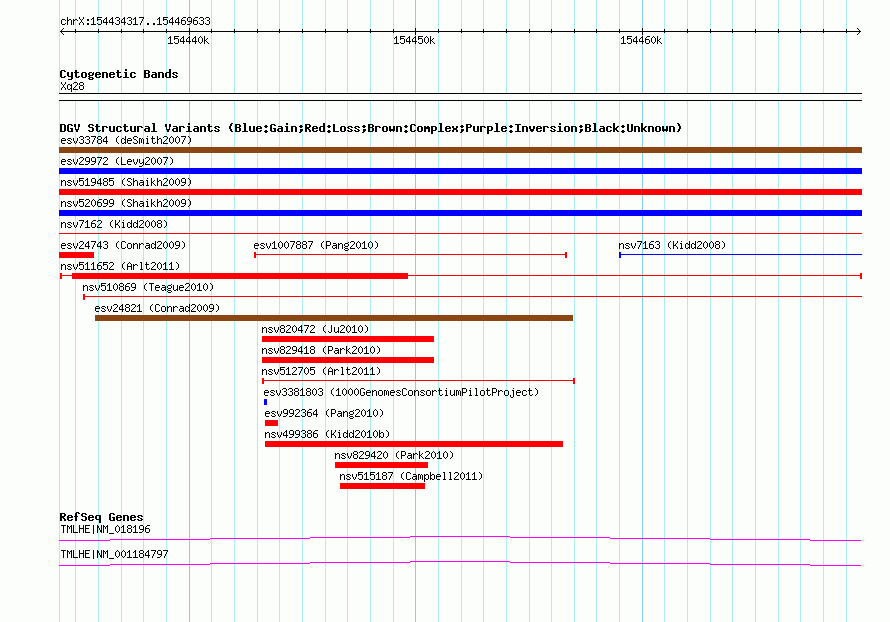
Task: Open the esv1007887 (Pang2010) variant label
Action: 316,245
